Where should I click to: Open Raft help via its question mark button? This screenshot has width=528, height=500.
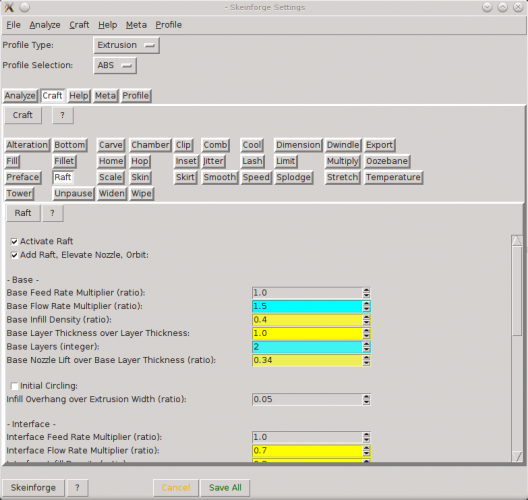pos(53,213)
